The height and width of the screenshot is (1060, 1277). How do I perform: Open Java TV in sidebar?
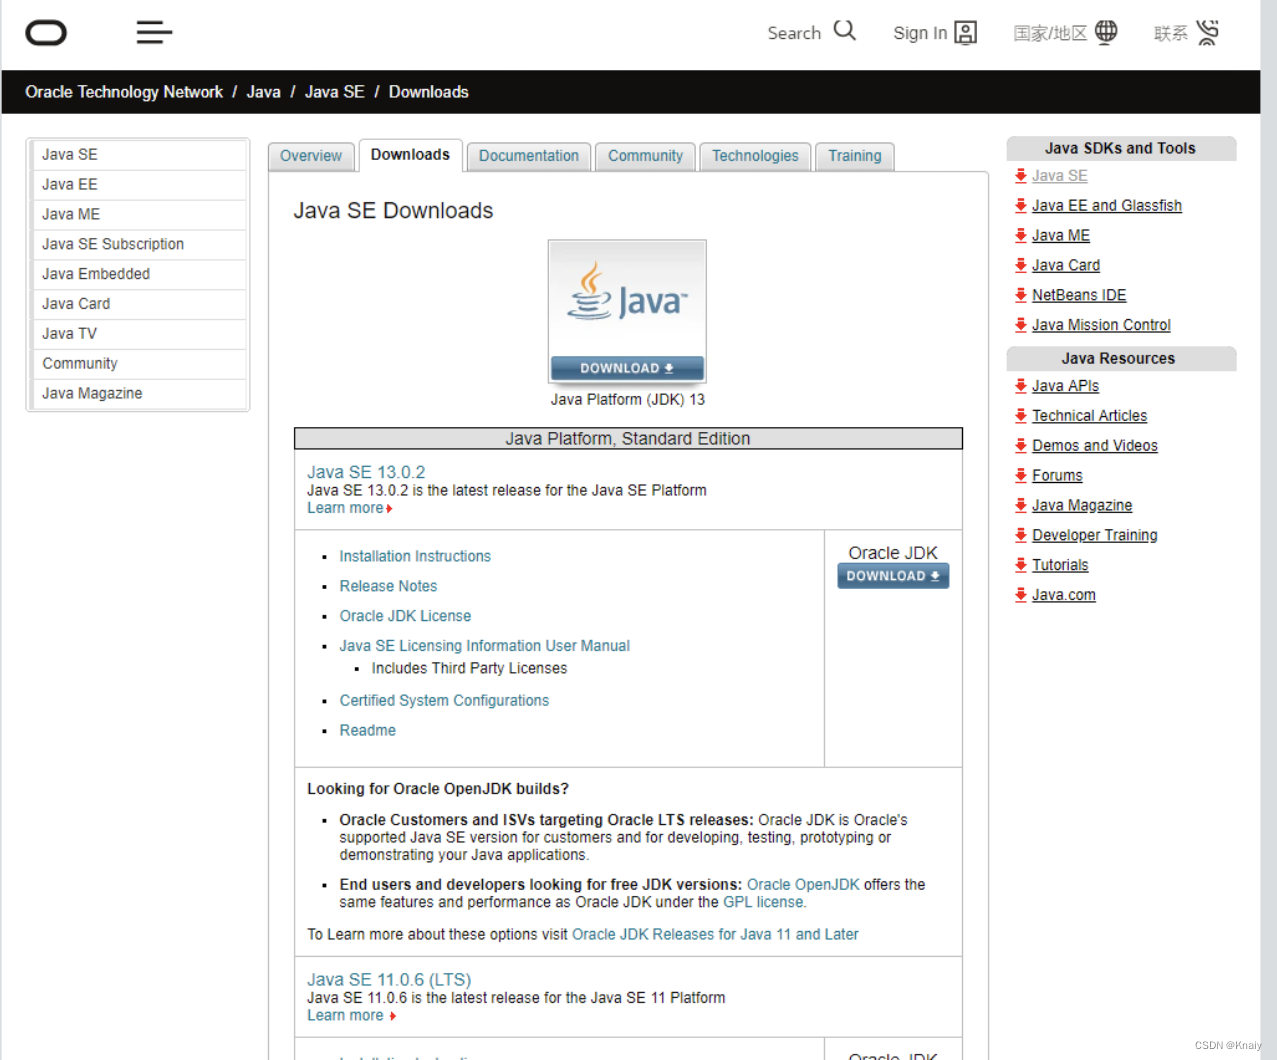(138, 335)
